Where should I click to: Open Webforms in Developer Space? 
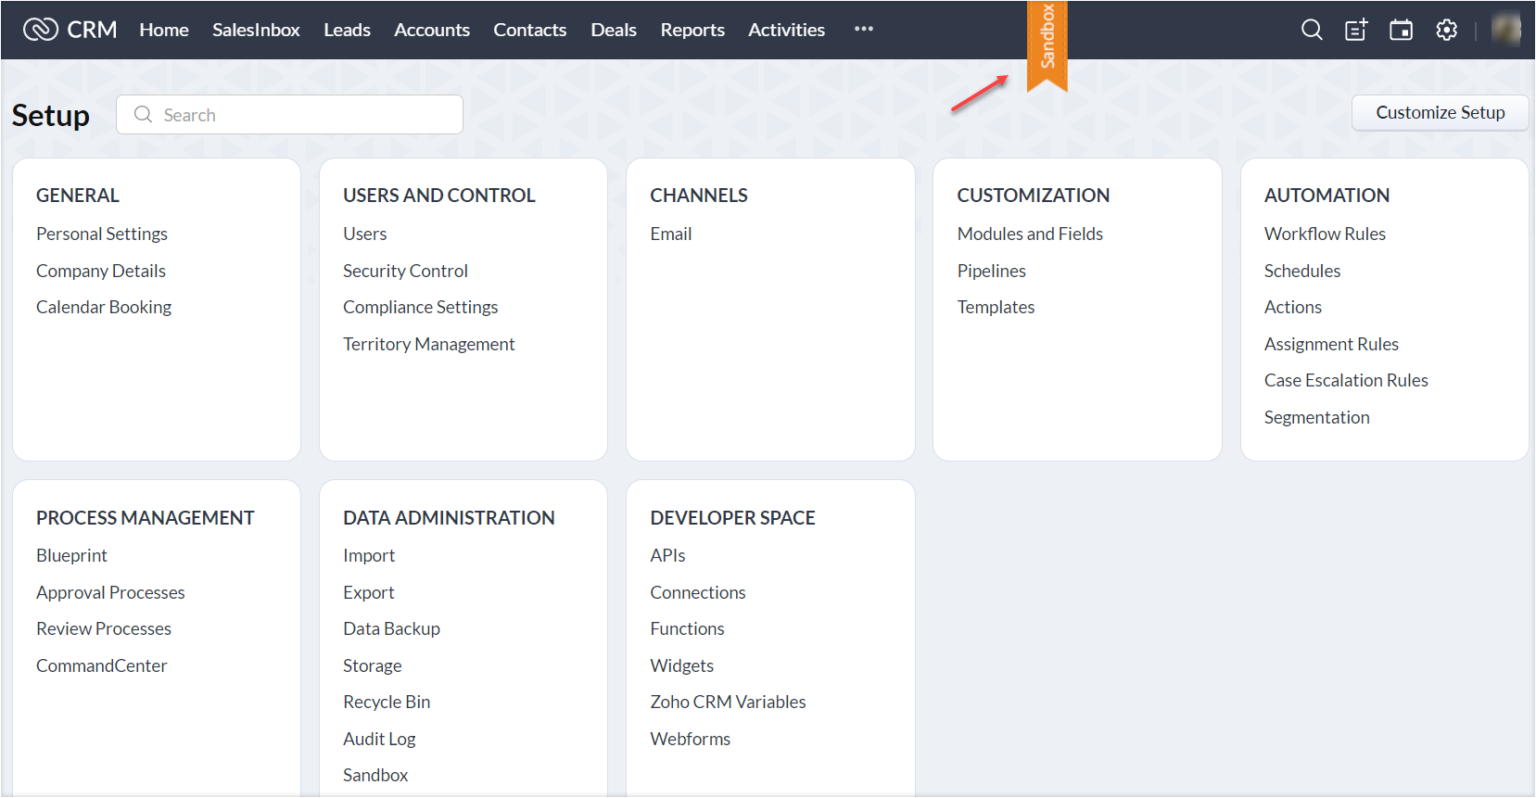pos(690,738)
